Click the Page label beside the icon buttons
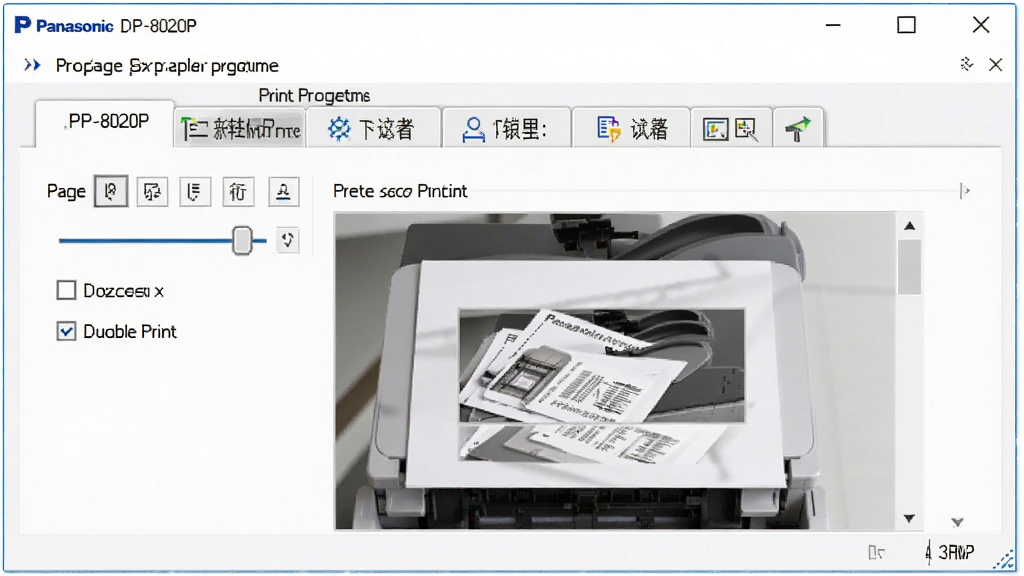Screen dimensions: 1024x576 point(66,191)
